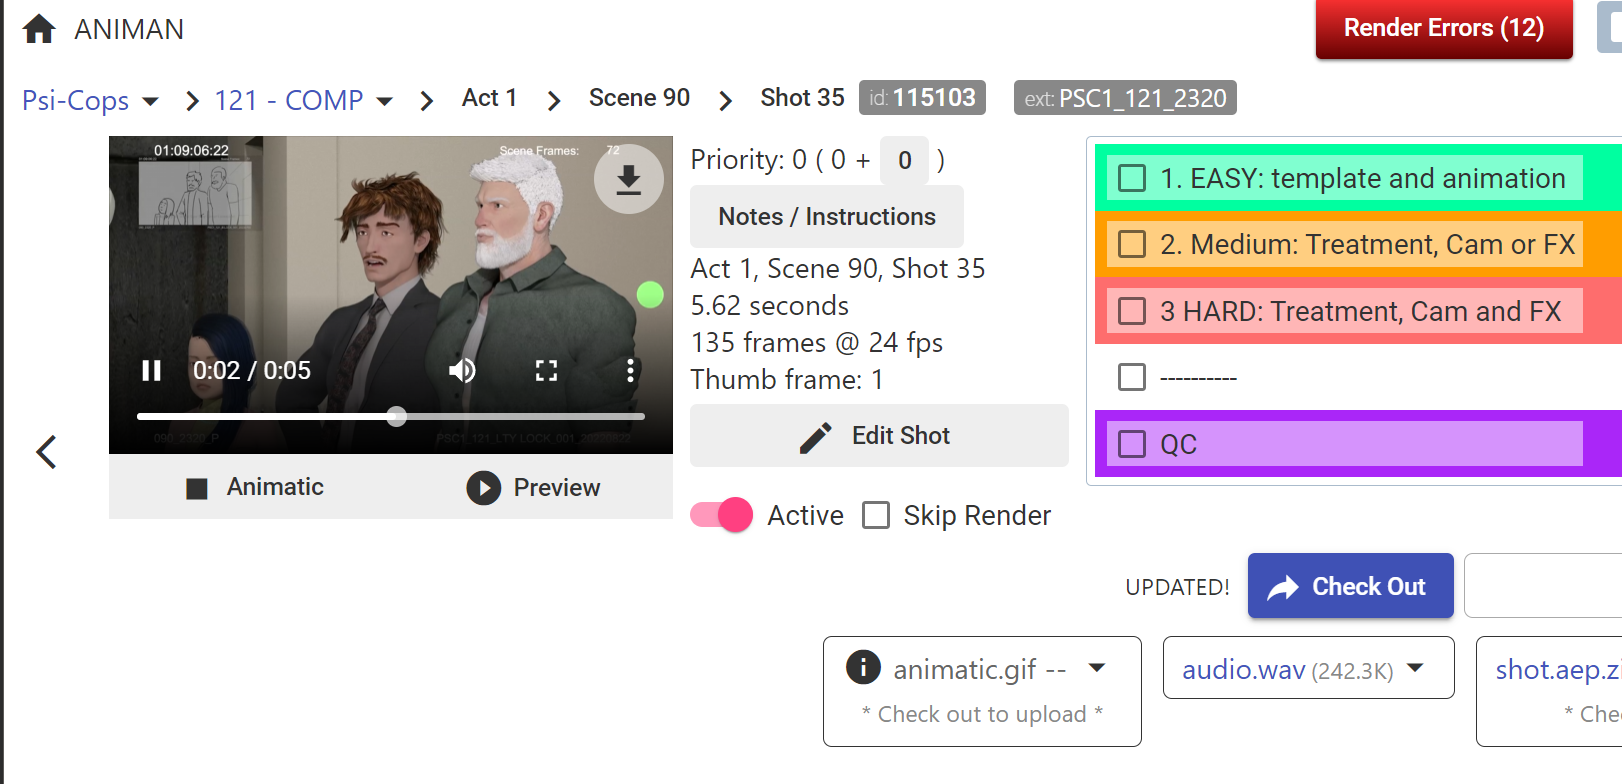Go to previous shot arrow
Viewport: 1622px width, 784px height.
click(46, 452)
